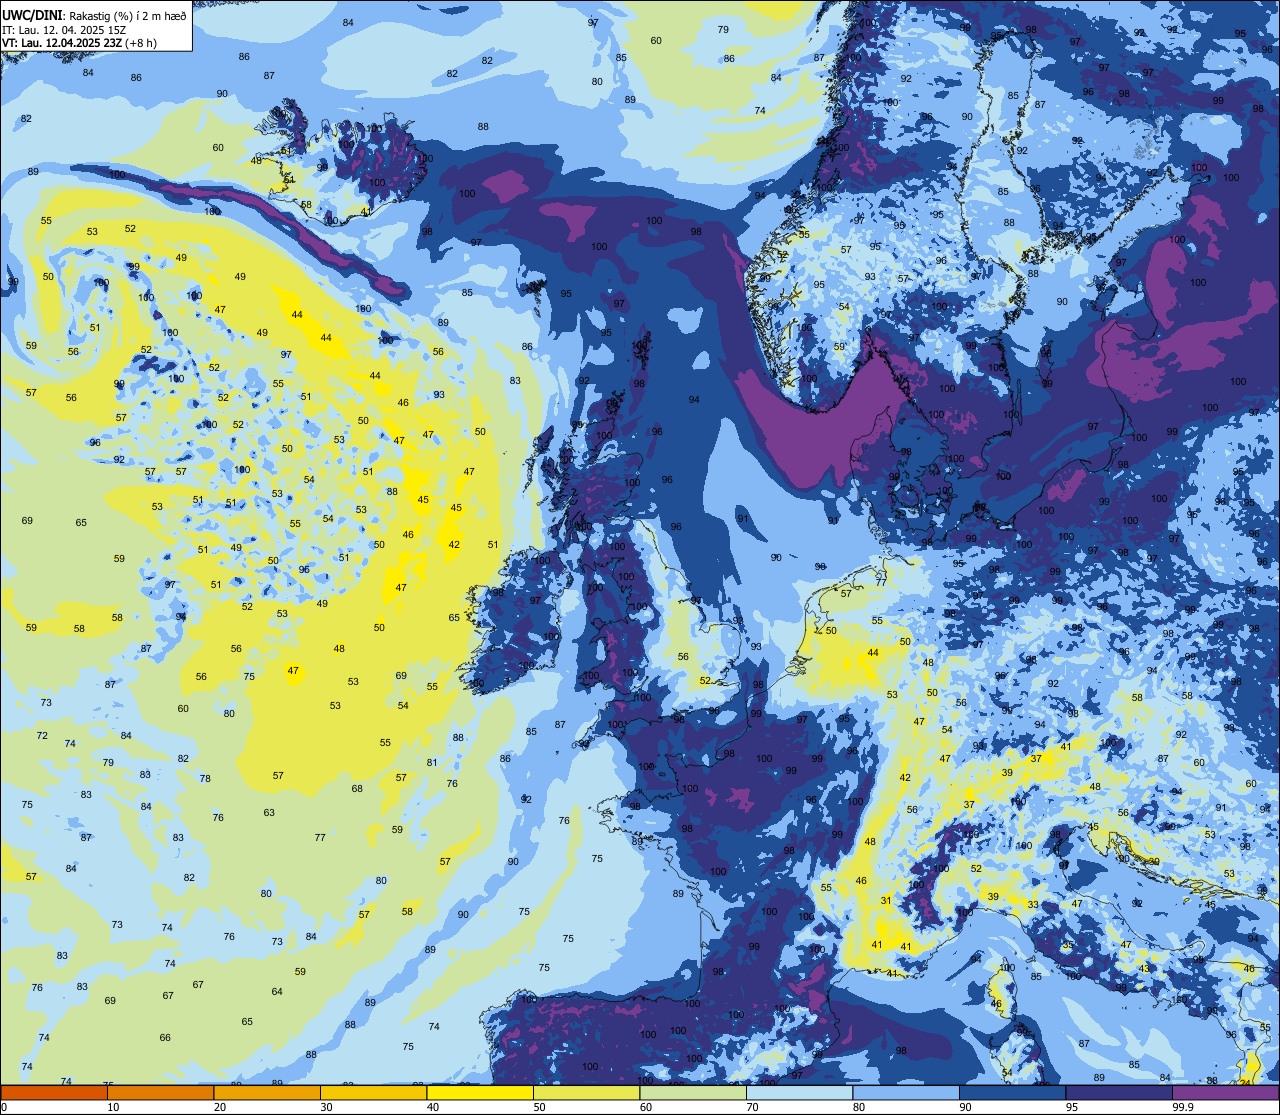Click the 40–50% bright yellow legend swatch

(480, 1093)
